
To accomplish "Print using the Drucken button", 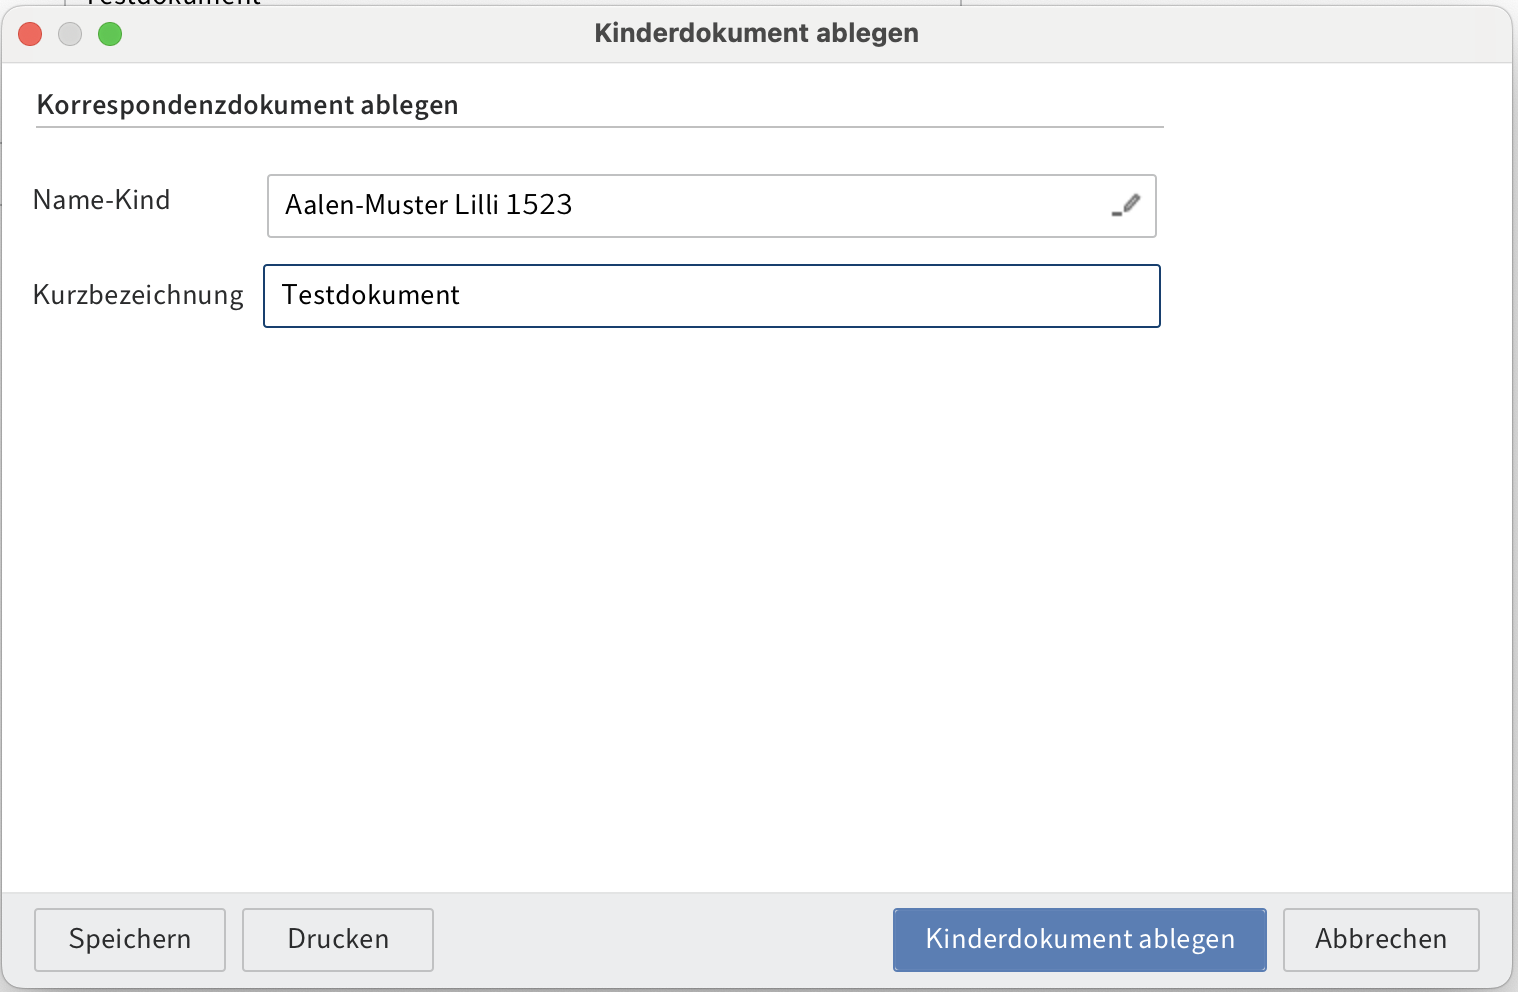I will (338, 939).
